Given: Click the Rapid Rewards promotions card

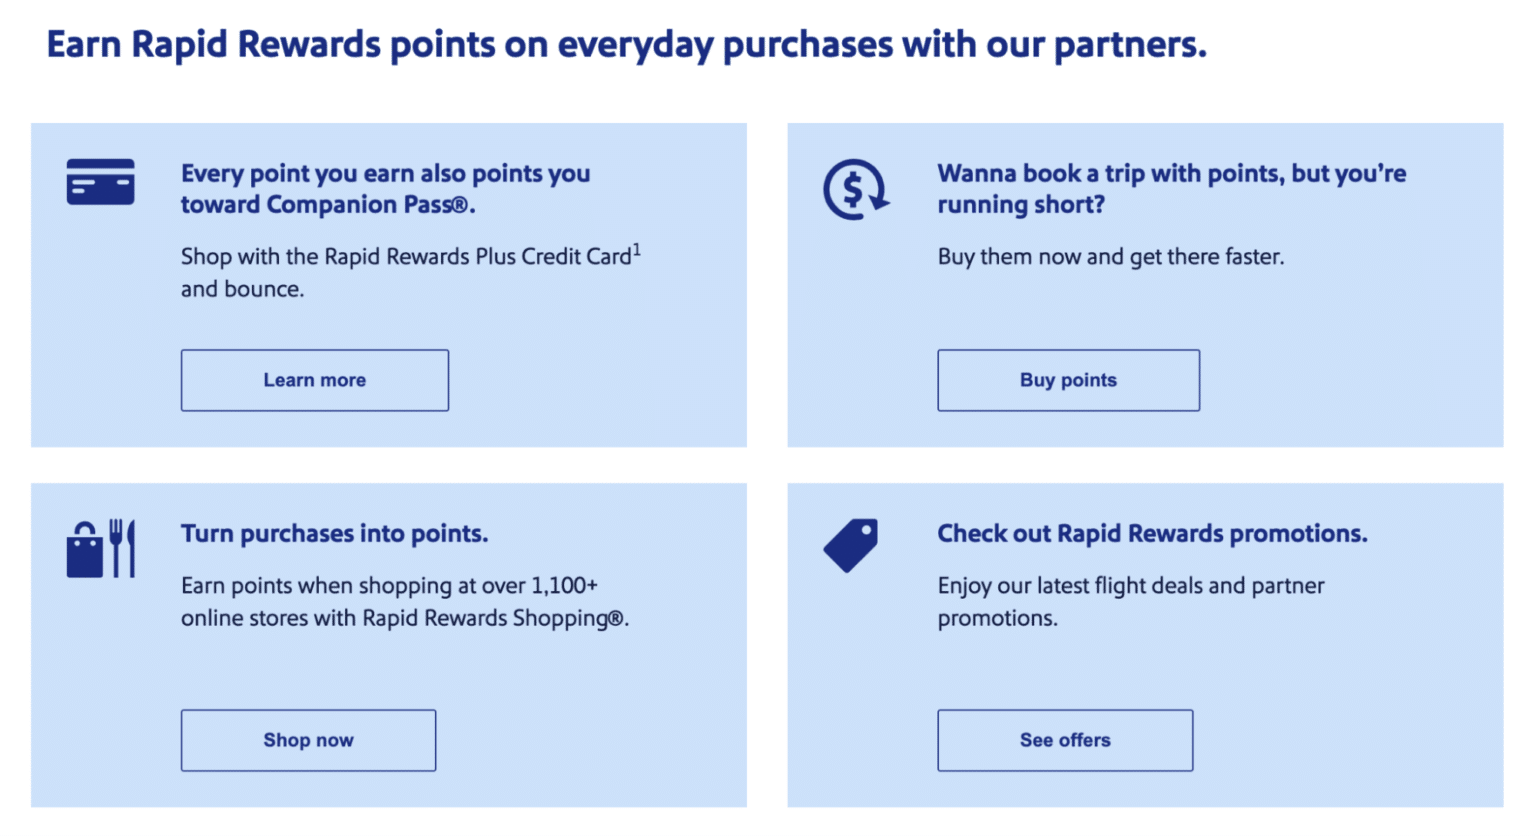Looking at the screenshot, I should click(1146, 645).
